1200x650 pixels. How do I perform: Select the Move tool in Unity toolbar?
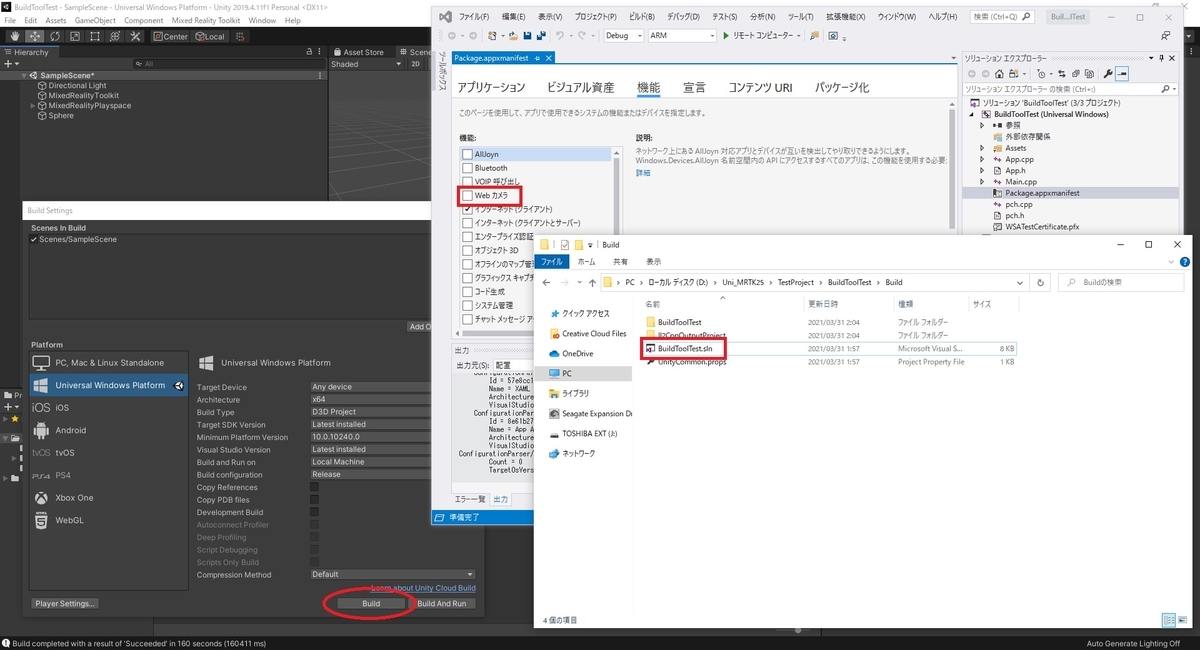pyautogui.click(x=34, y=36)
